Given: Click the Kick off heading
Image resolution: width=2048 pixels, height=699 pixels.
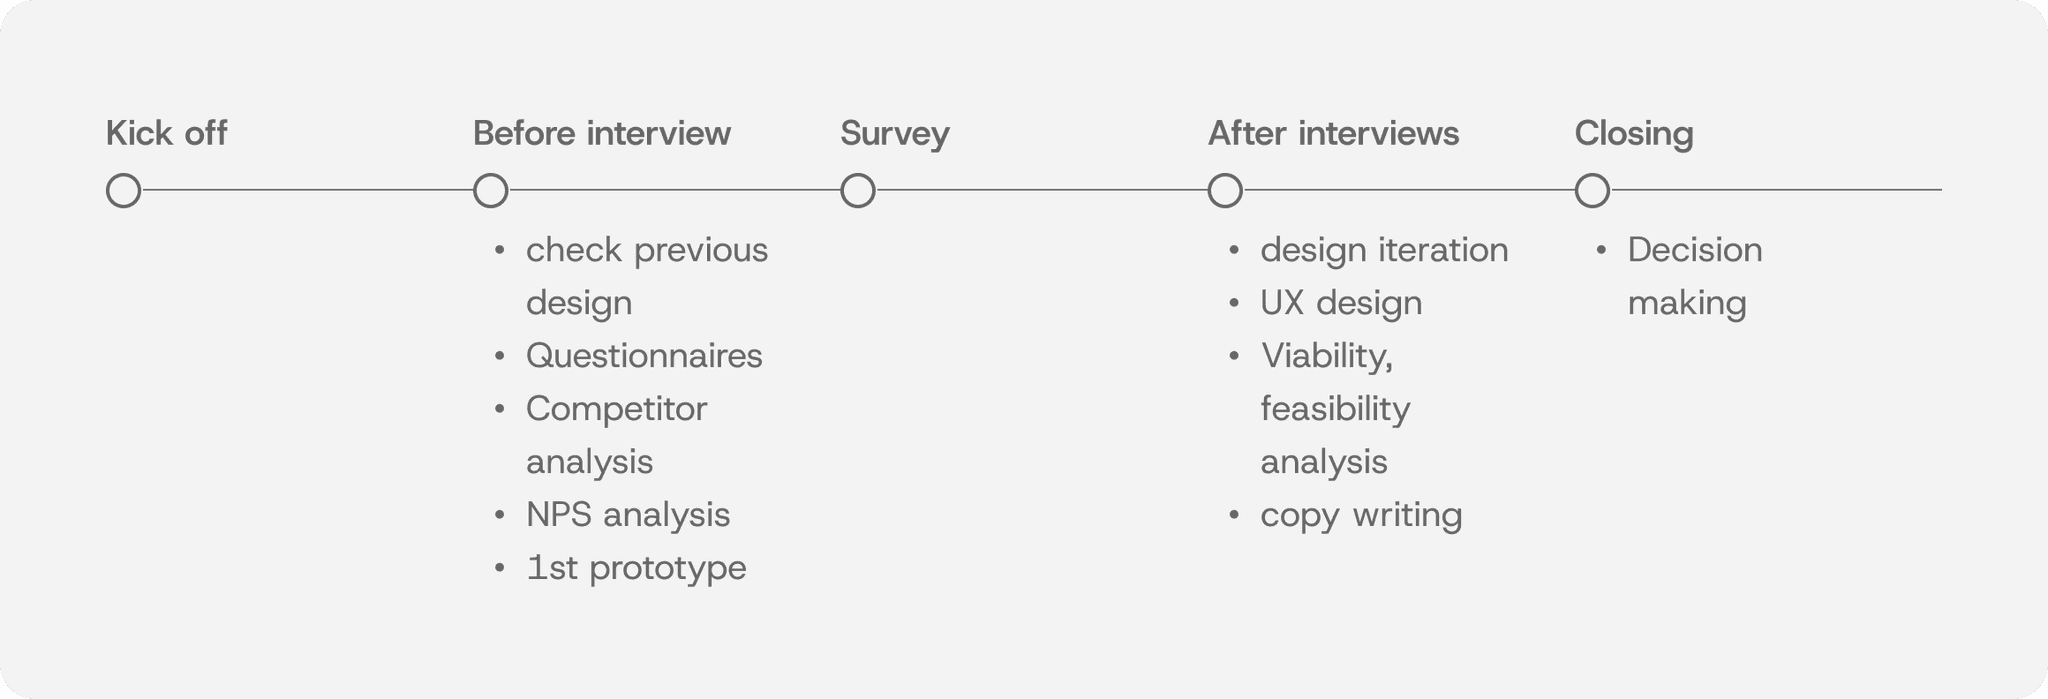Looking at the screenshot, I should click(166, 133).
